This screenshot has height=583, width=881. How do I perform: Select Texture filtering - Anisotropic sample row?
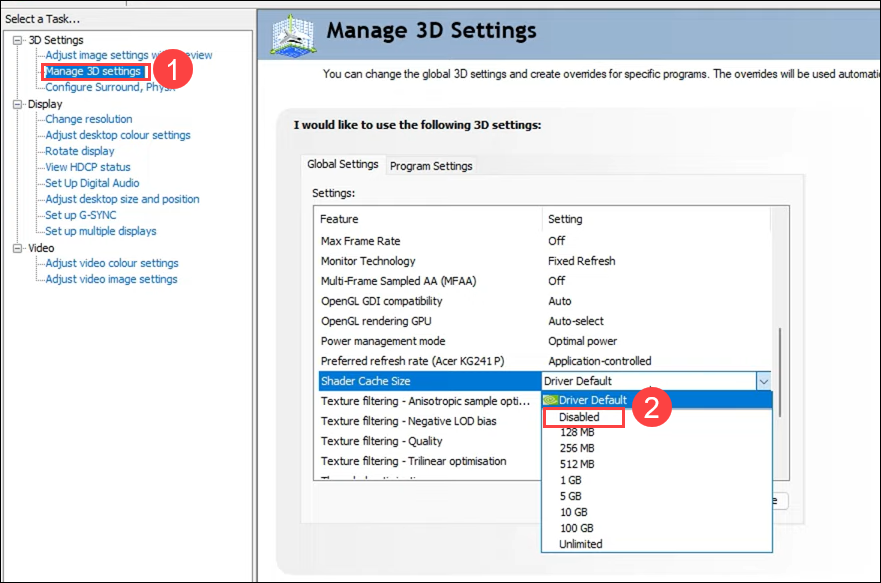coord(428,401)
